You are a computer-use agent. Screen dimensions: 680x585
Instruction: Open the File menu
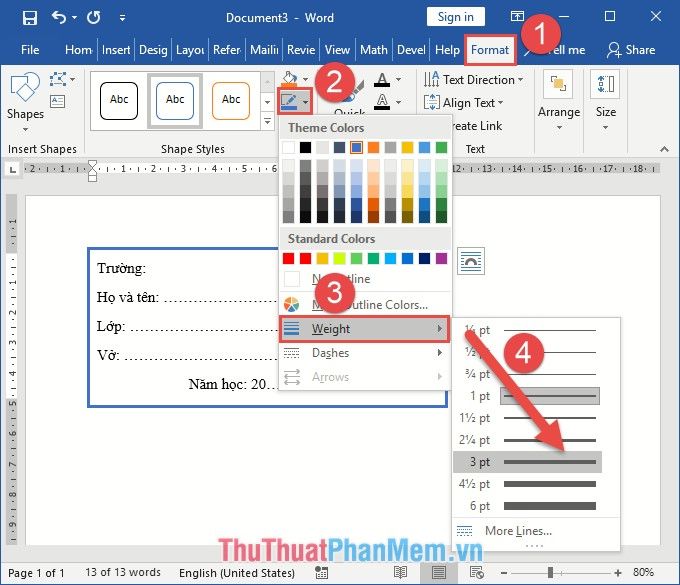(30, 50)
